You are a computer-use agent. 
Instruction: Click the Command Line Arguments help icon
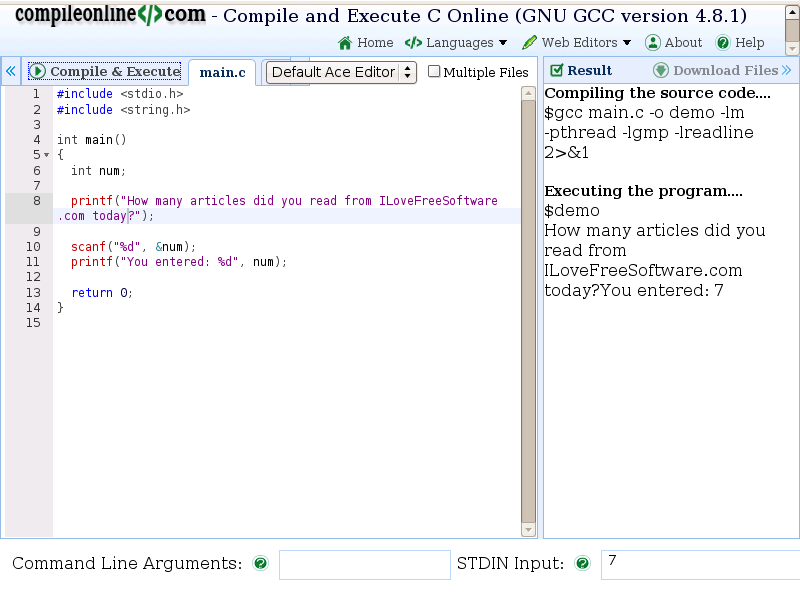[x=261, y=564]
